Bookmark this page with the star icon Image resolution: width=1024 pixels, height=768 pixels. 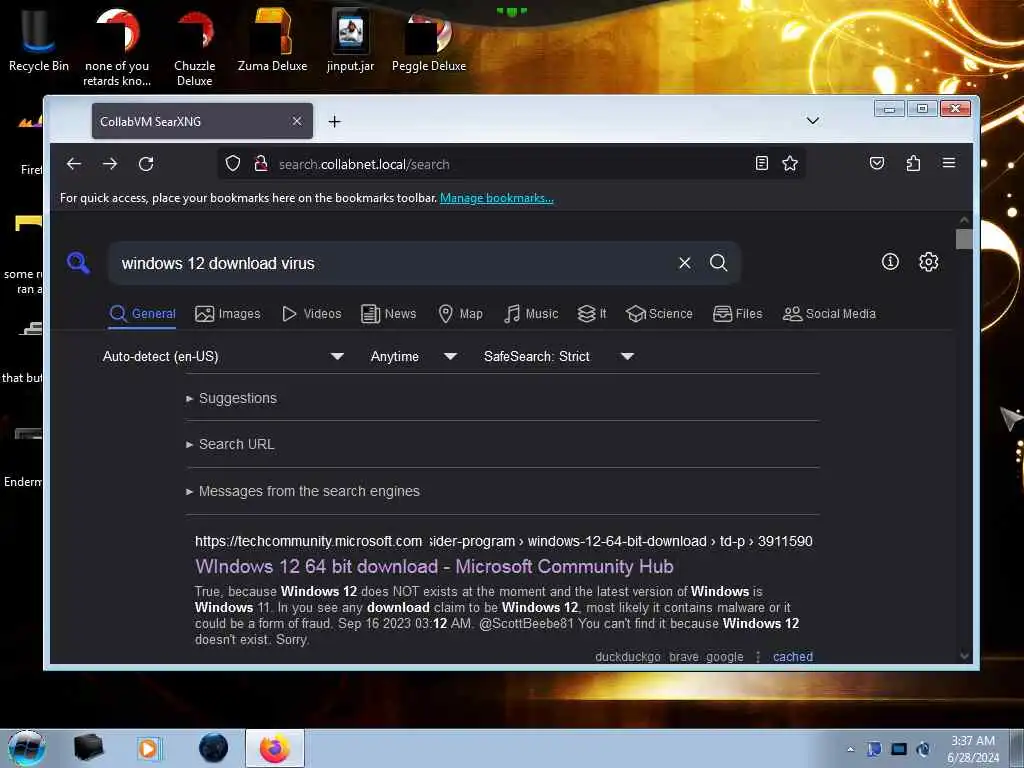tap(790, 163)
